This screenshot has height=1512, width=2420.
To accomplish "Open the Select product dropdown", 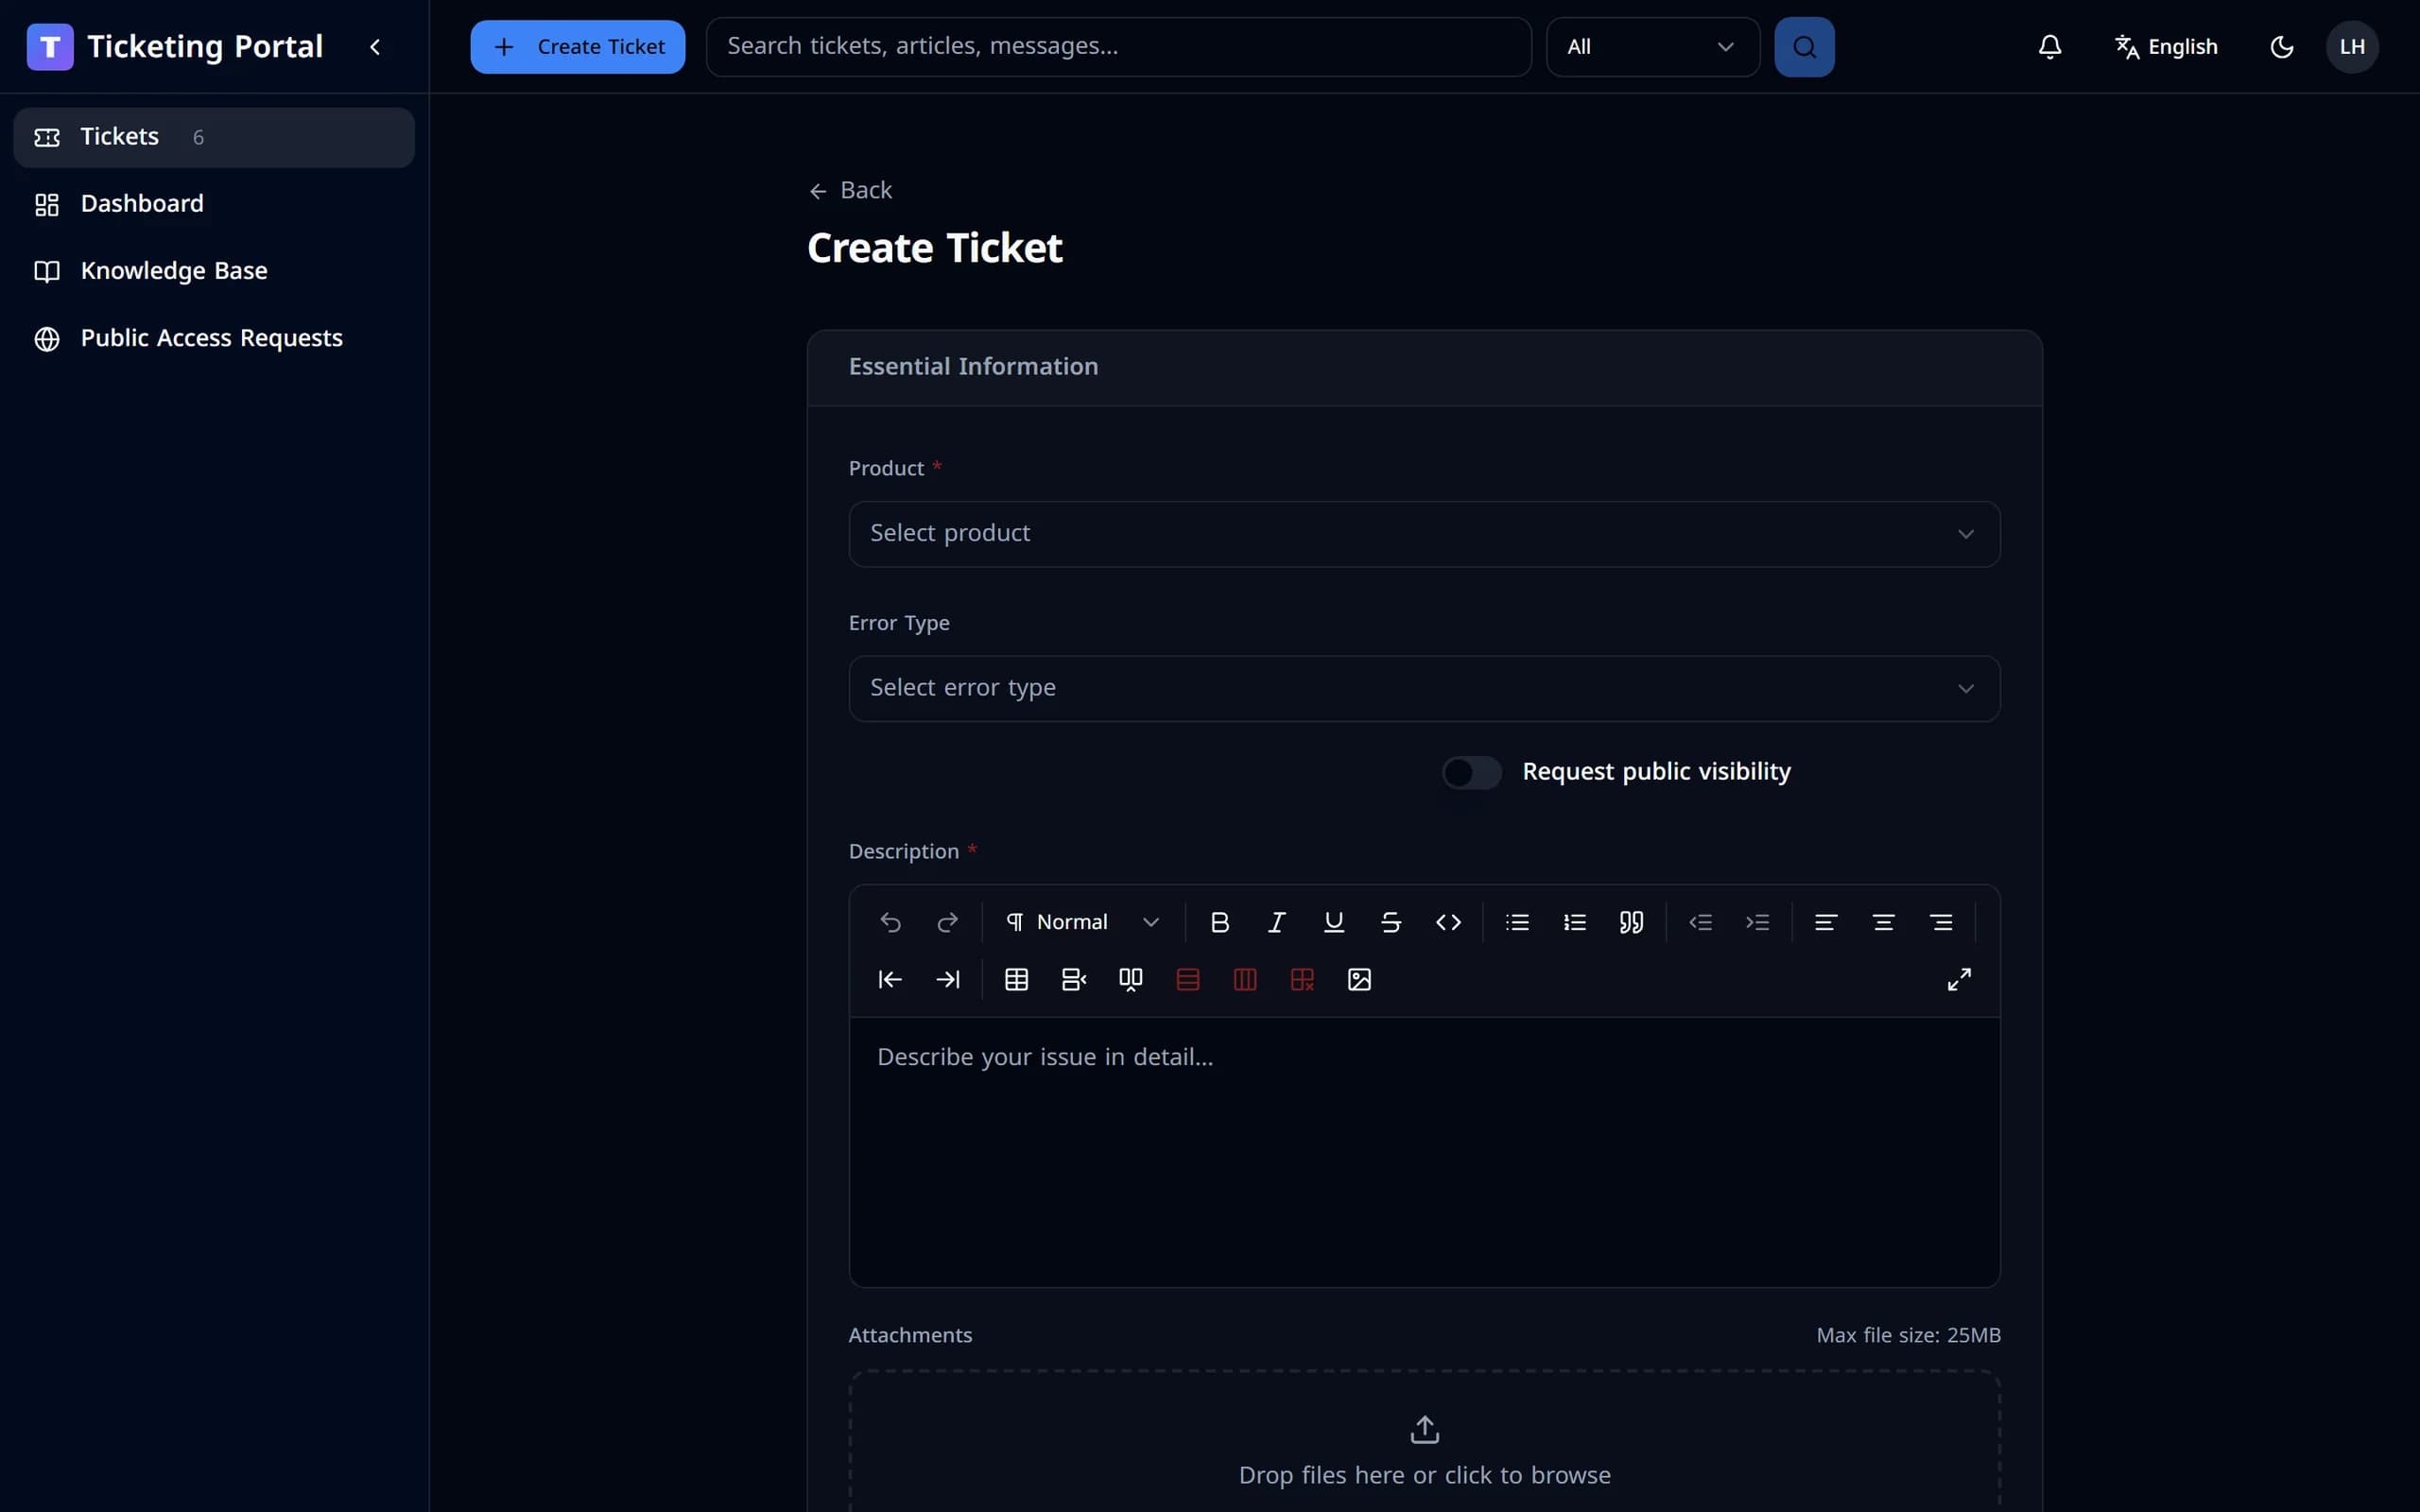I will click(1424, 534).
